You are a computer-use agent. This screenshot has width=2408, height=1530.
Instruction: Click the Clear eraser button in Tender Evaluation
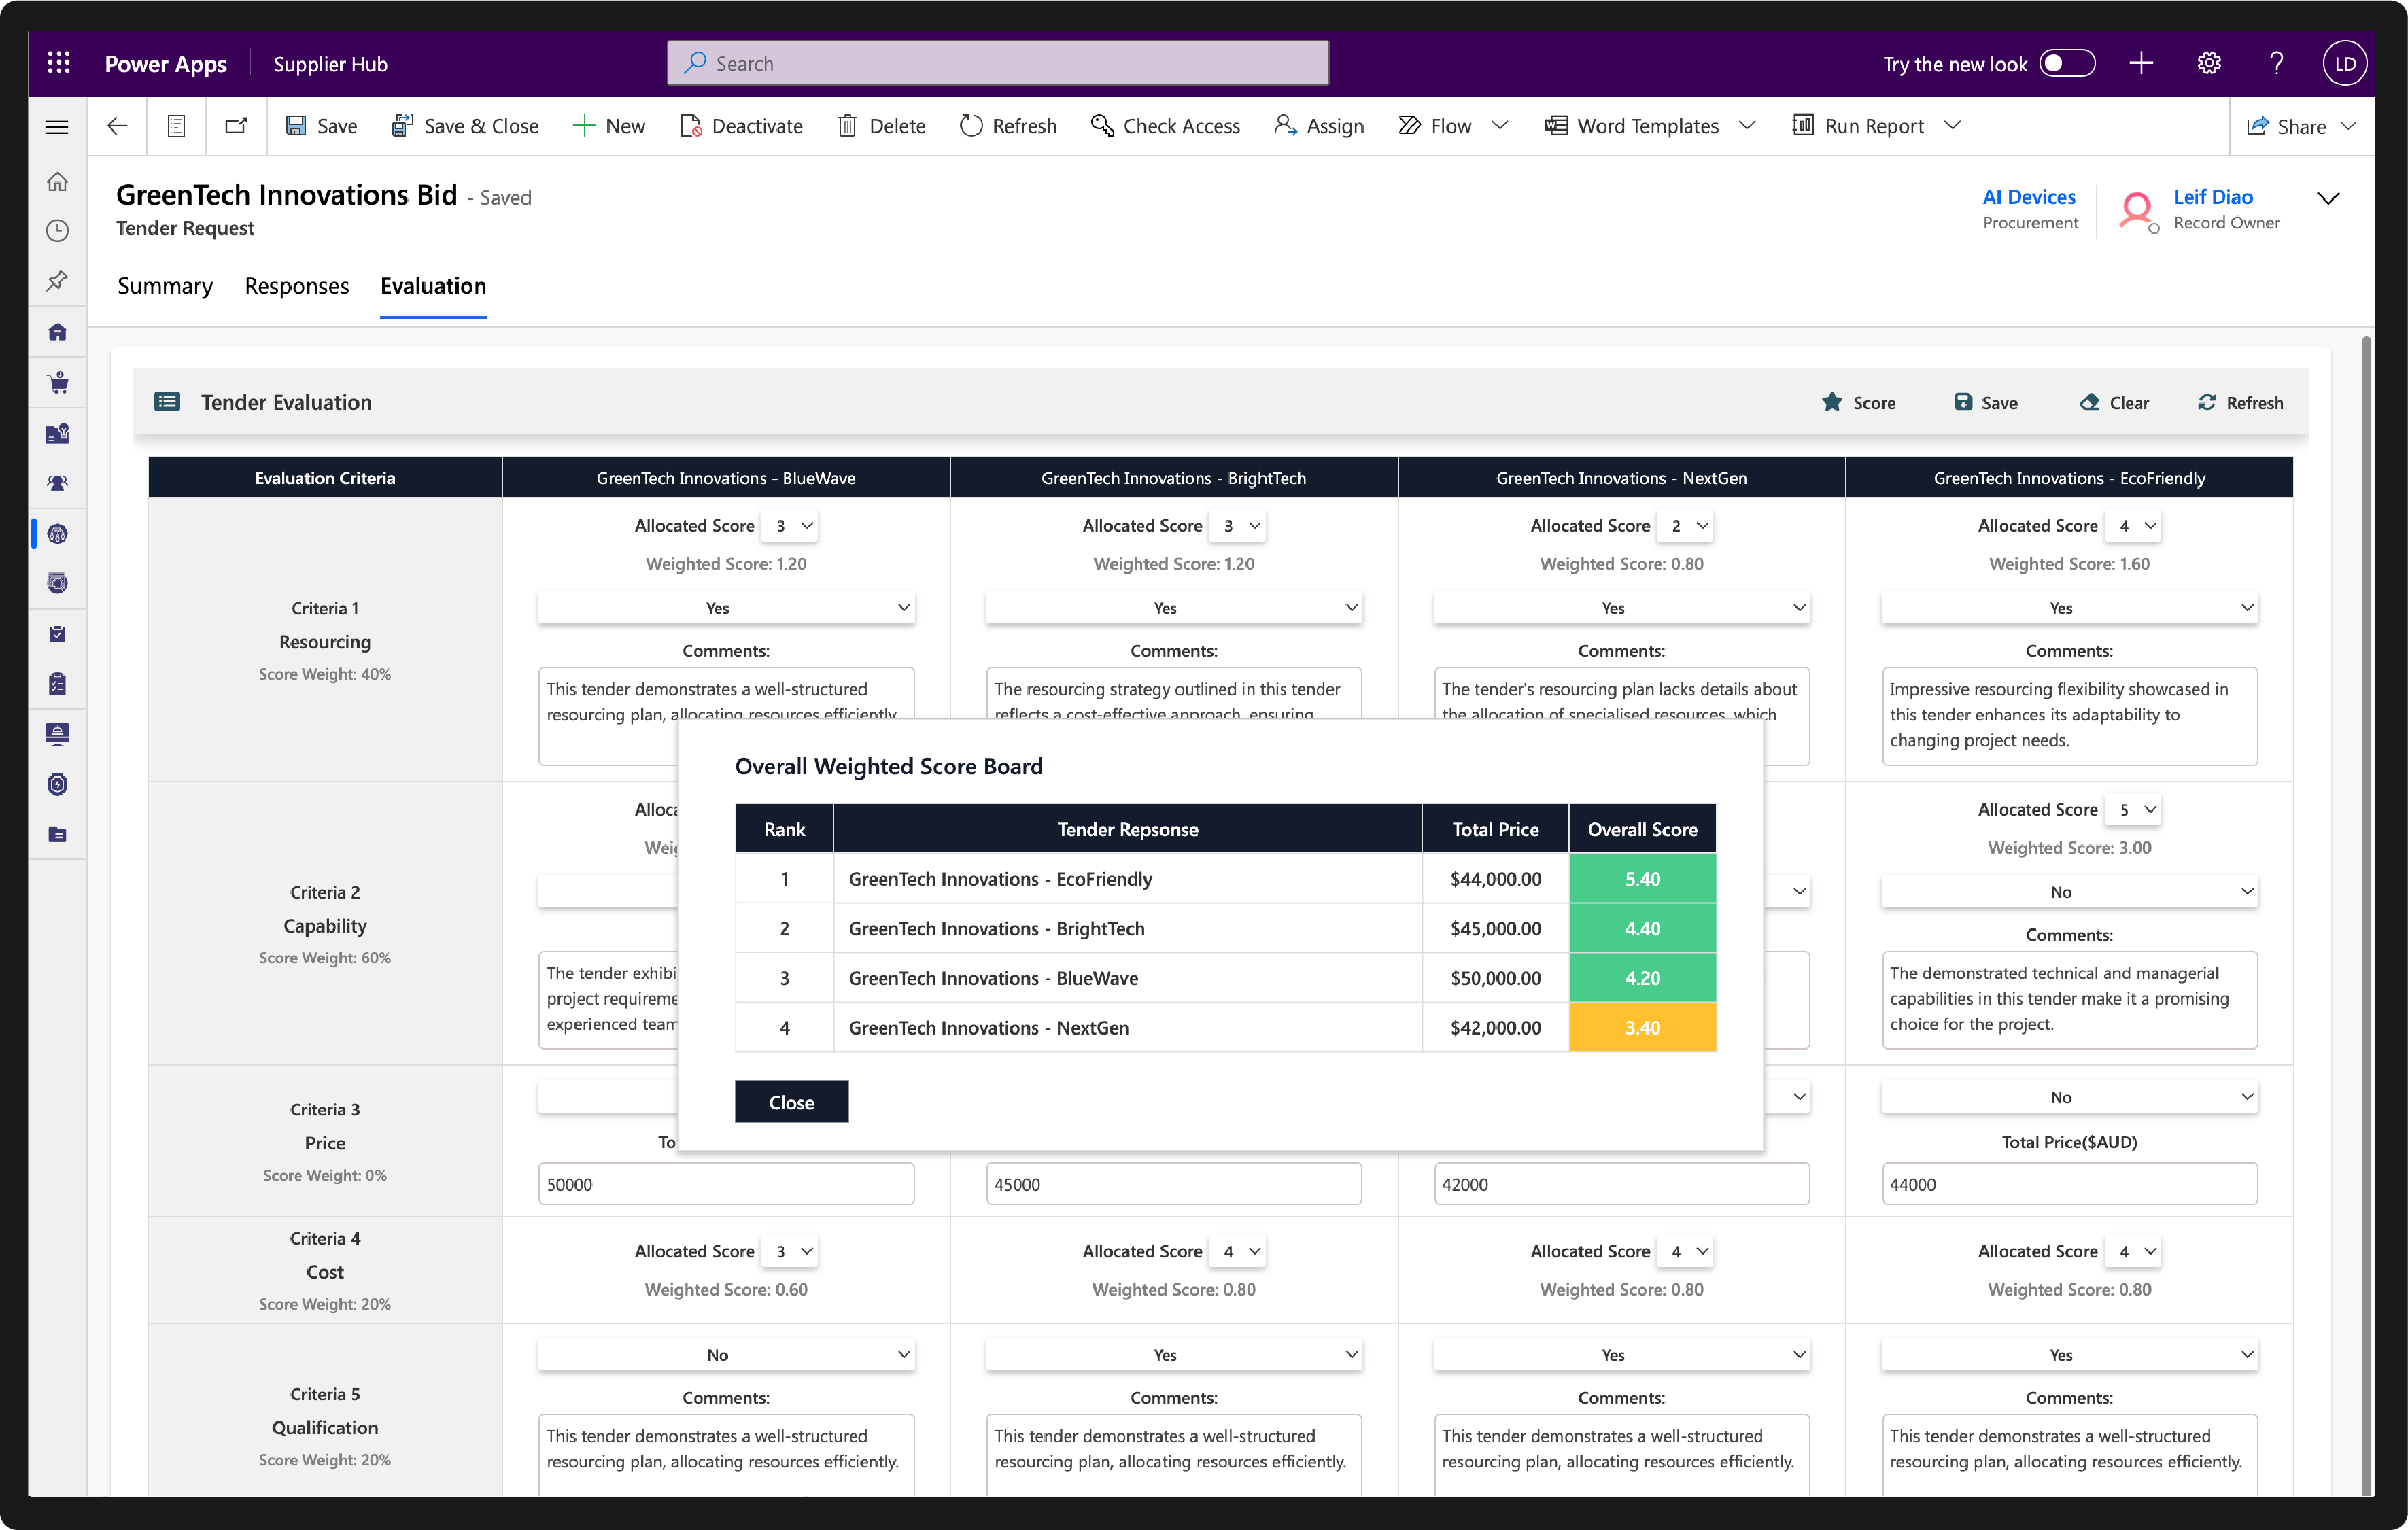(2113, 402)
